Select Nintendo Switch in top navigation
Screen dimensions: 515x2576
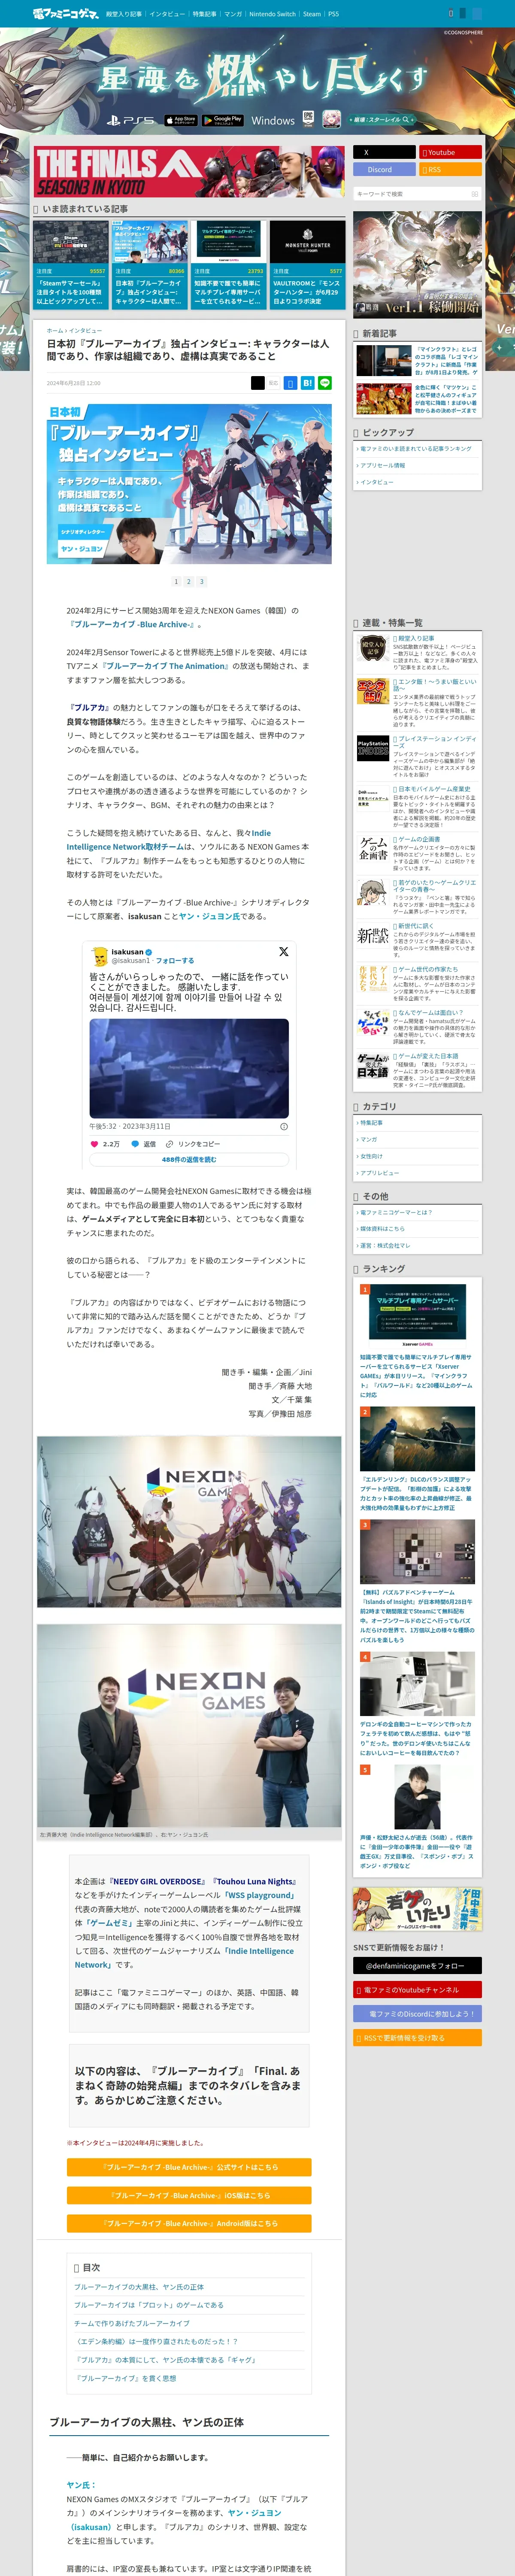[x=272, y=14]
